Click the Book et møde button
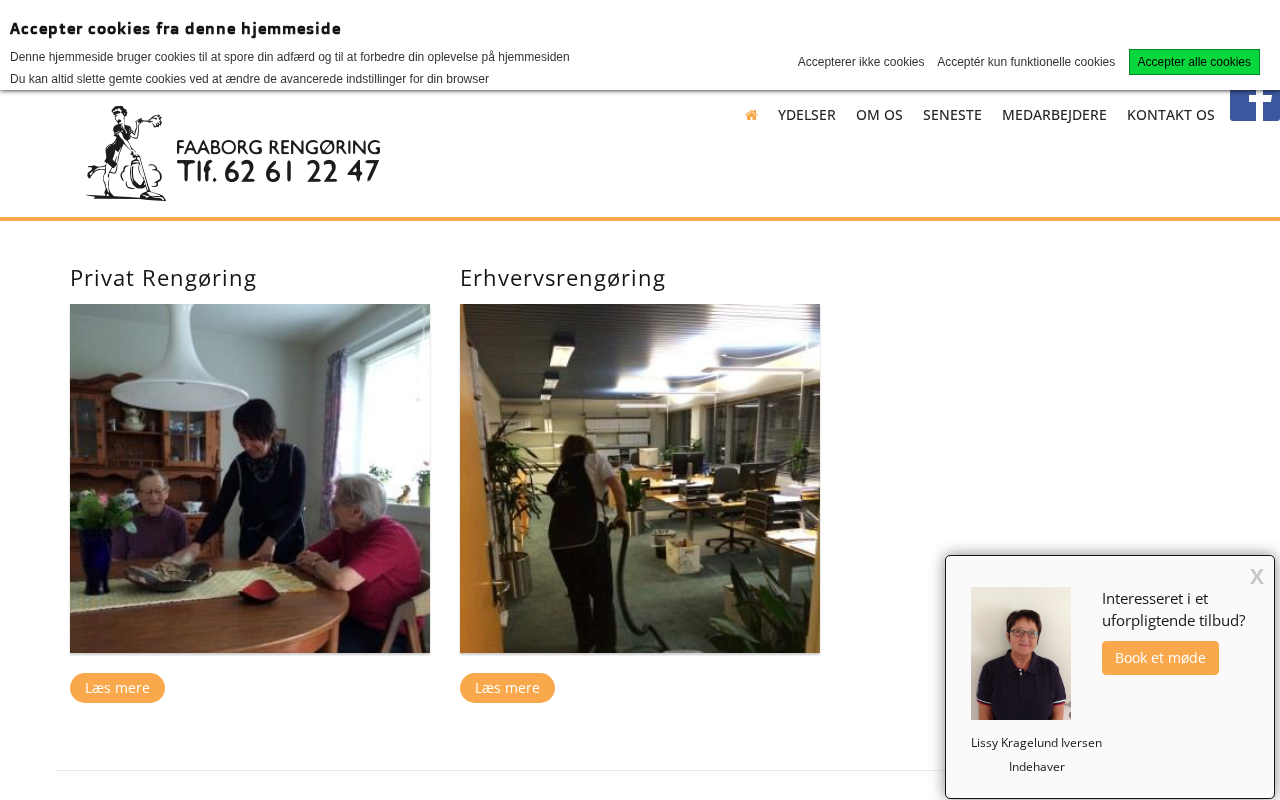The height and width of the screenshot is (800, 1280). coord(1160,658)
